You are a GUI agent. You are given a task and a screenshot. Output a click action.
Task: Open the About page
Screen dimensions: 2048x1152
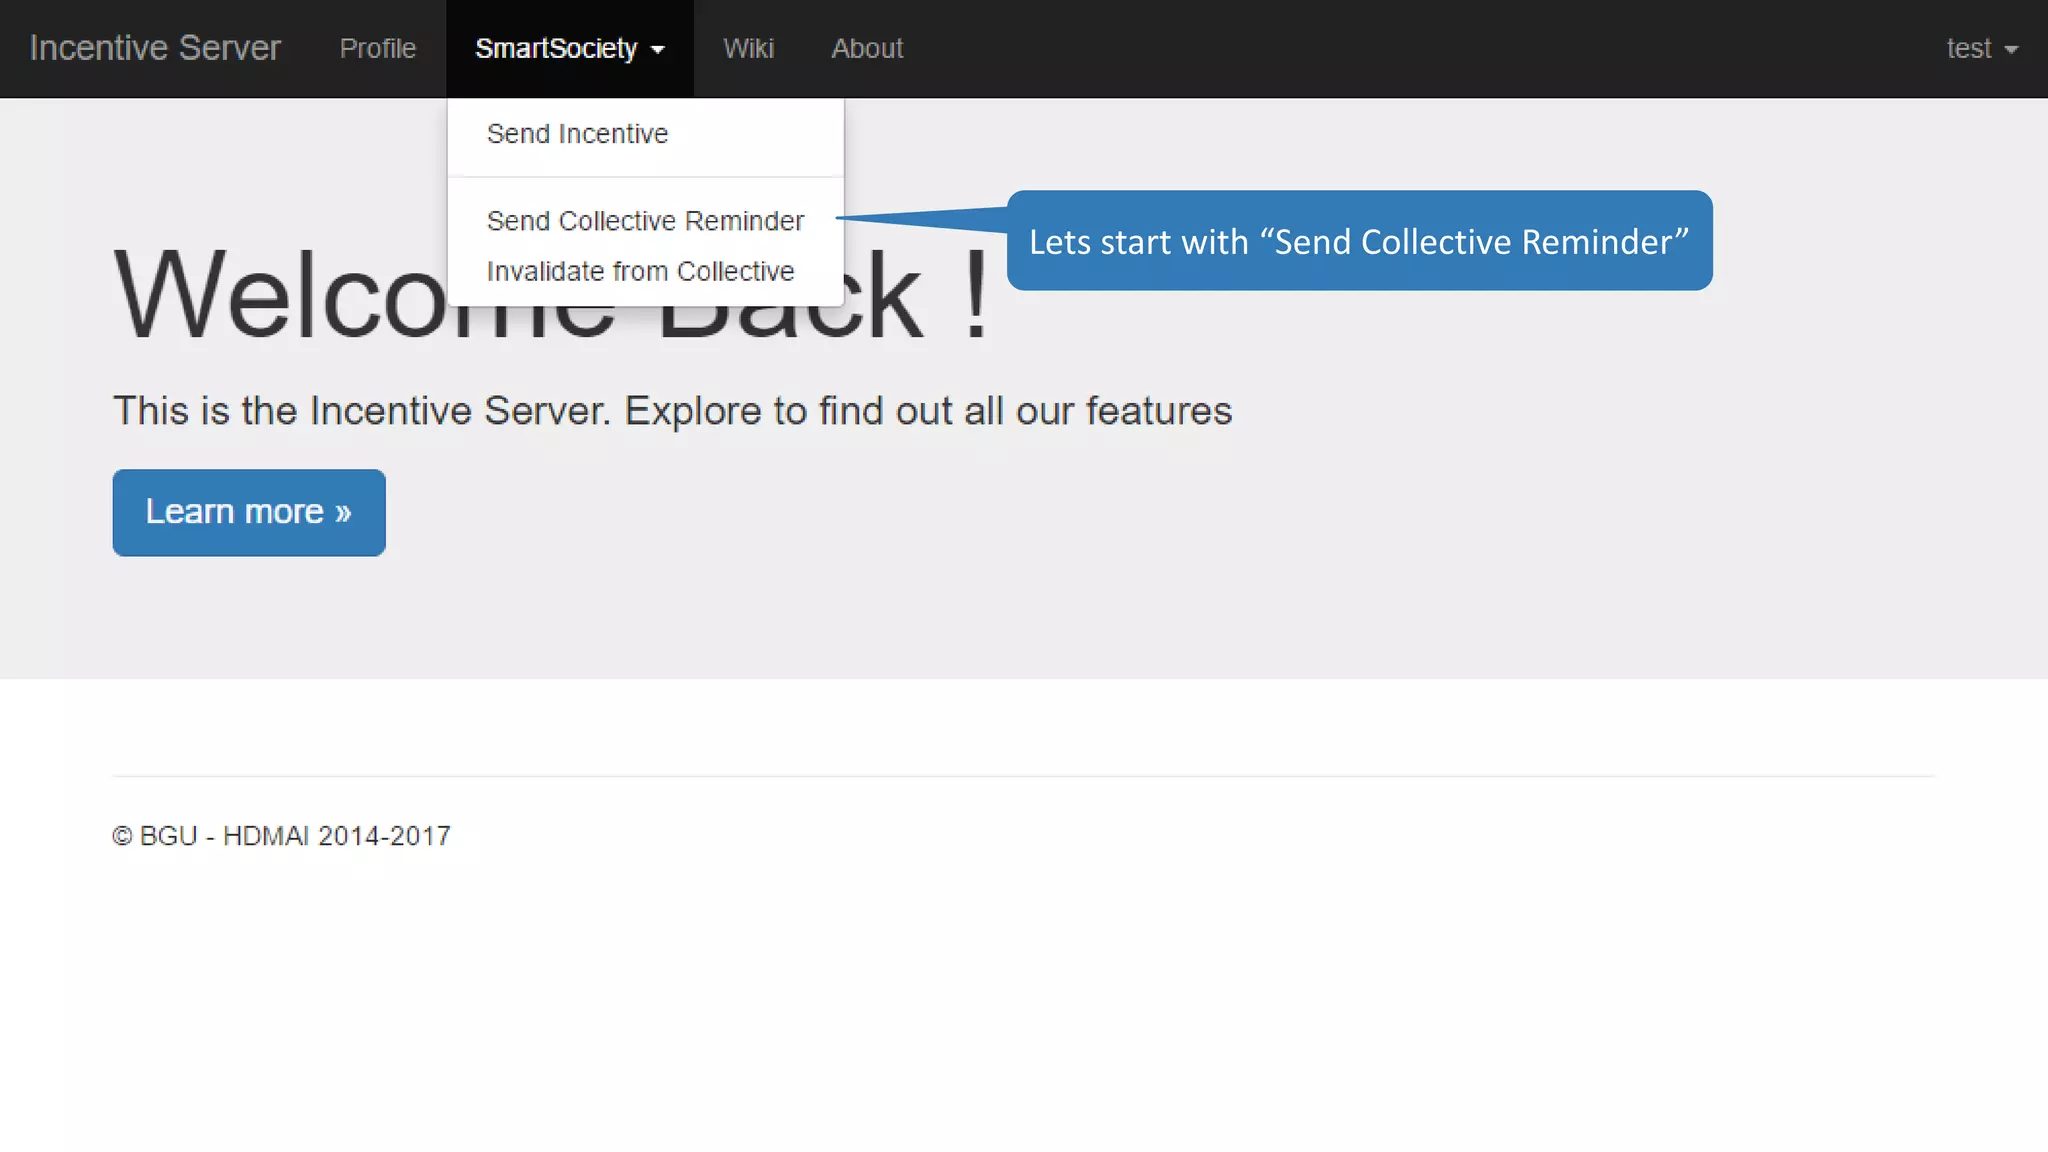coord(867,48)
